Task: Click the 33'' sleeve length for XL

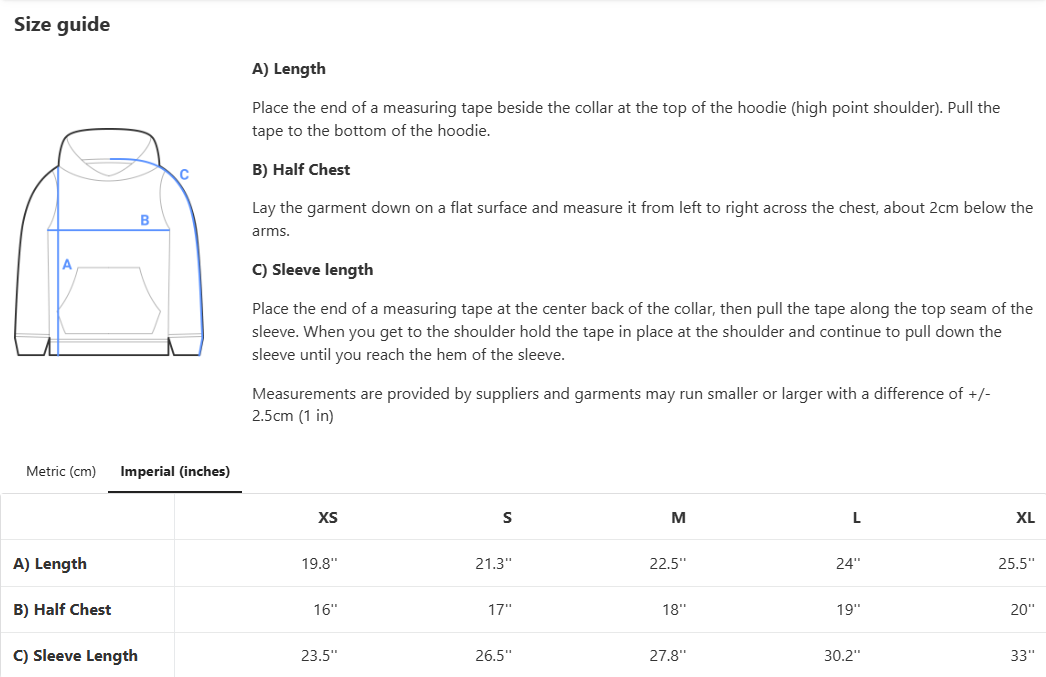Action: 1022,656
